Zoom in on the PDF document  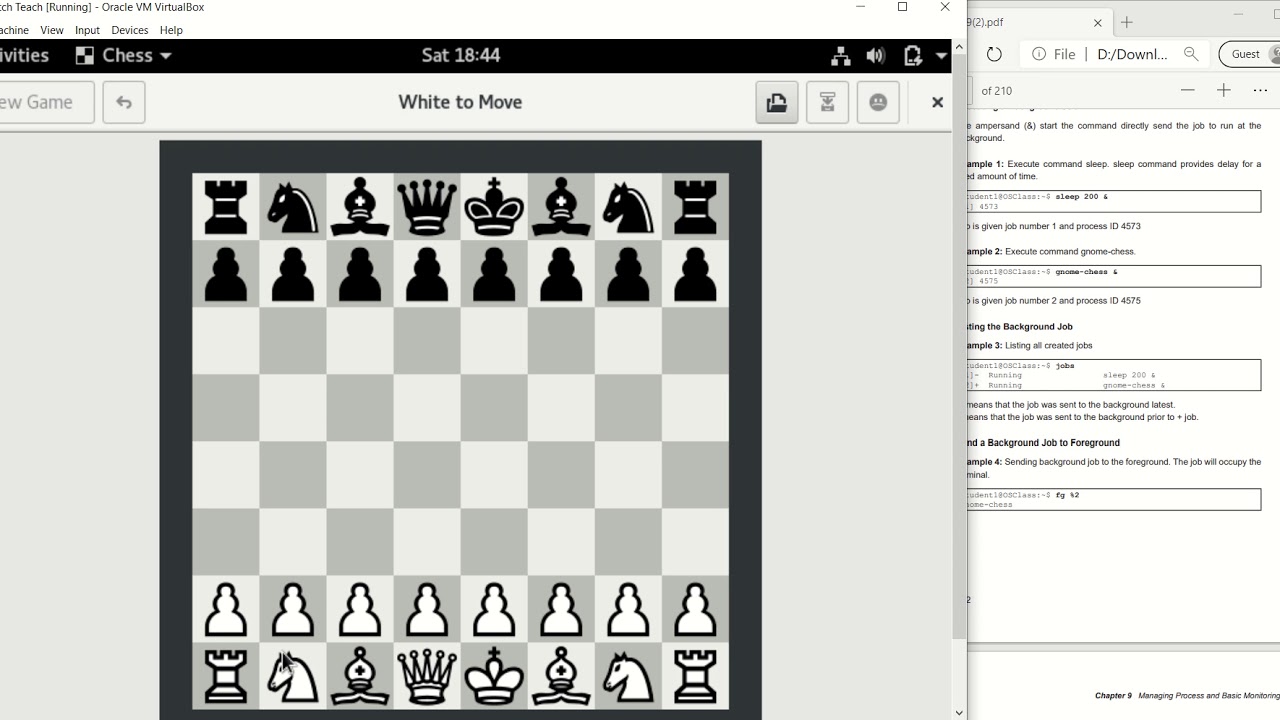pyautogui.click(x=1223, y=90)
